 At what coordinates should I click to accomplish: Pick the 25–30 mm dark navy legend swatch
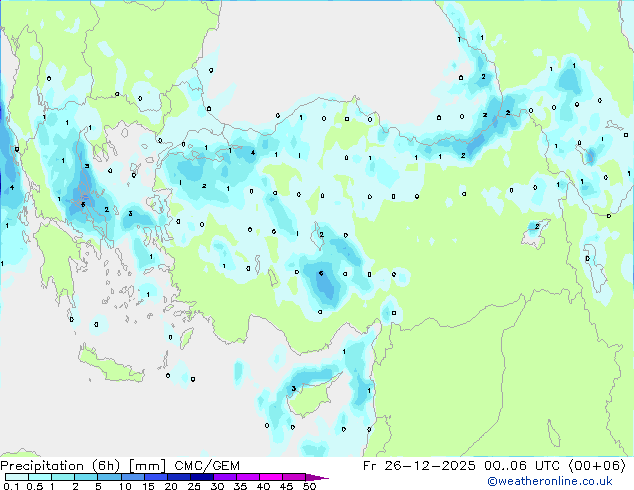click(202, 477)
